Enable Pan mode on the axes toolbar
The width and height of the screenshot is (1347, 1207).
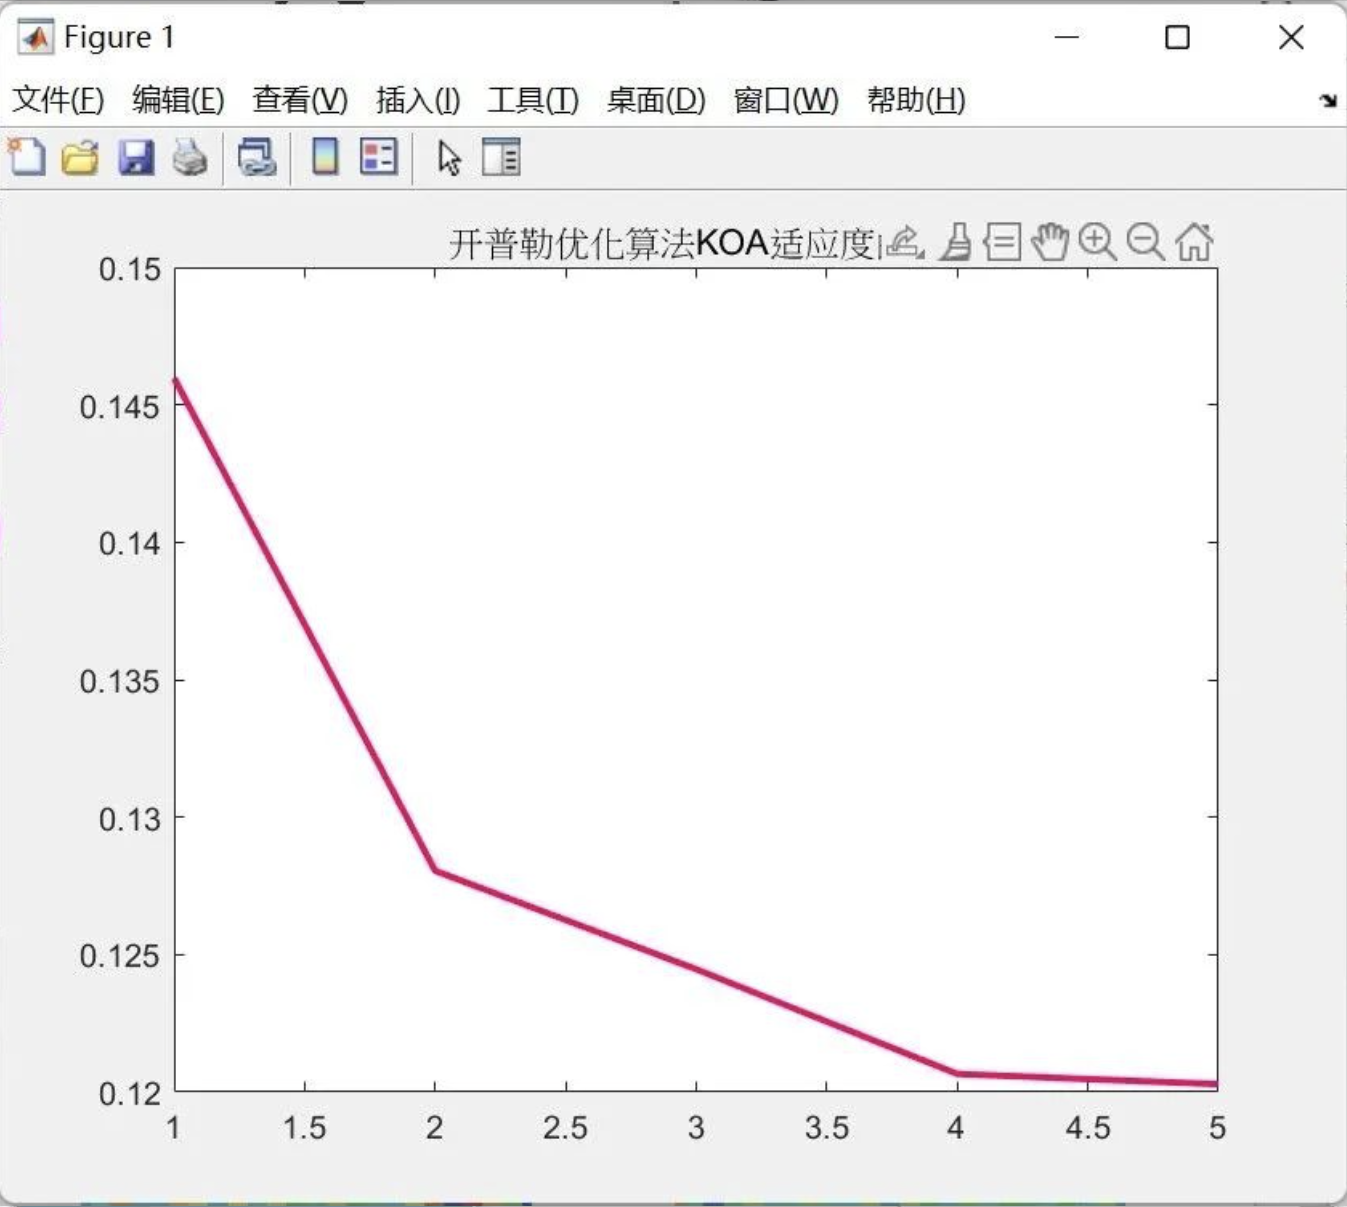(x=1051, y=241)
